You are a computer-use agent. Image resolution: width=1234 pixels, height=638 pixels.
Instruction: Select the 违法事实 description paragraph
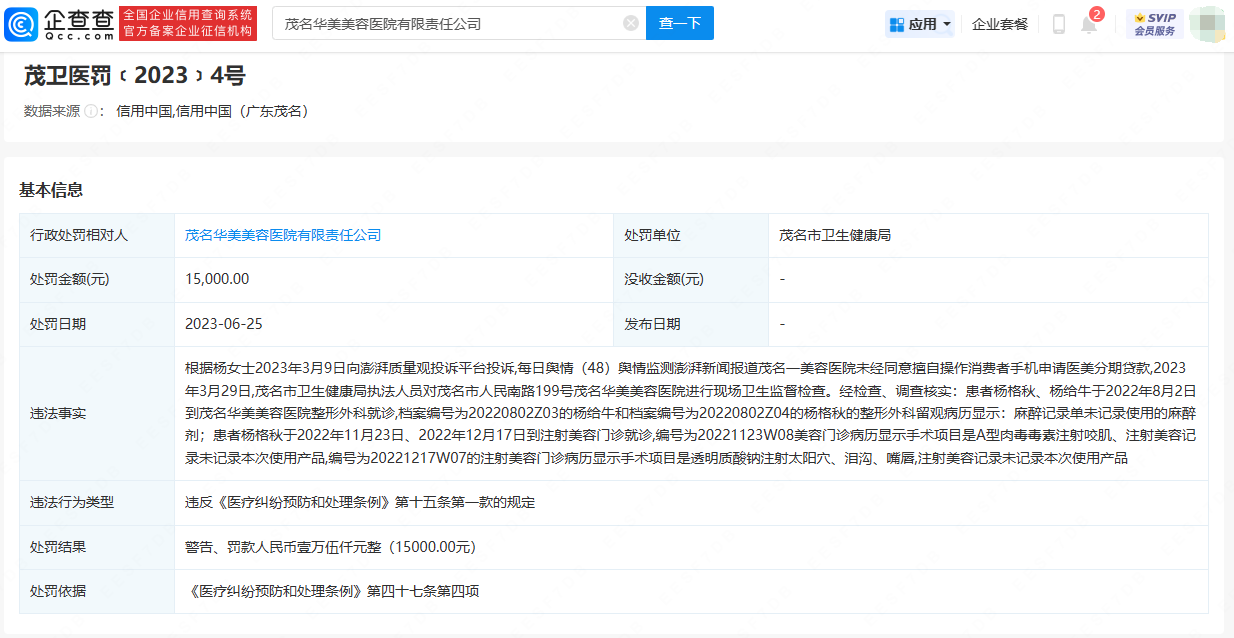[x=691, y=413]
